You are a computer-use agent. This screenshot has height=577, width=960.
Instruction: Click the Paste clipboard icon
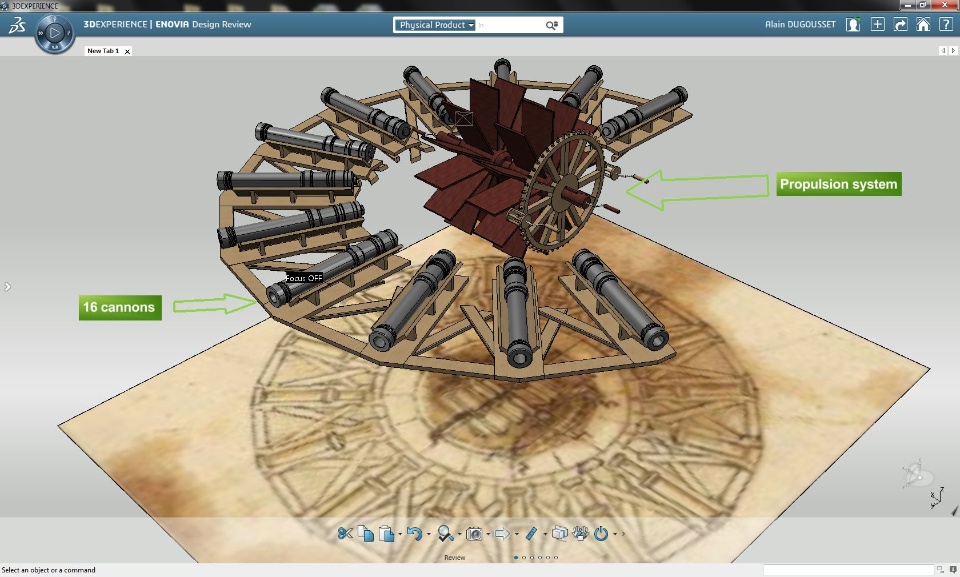click(386, 534)
